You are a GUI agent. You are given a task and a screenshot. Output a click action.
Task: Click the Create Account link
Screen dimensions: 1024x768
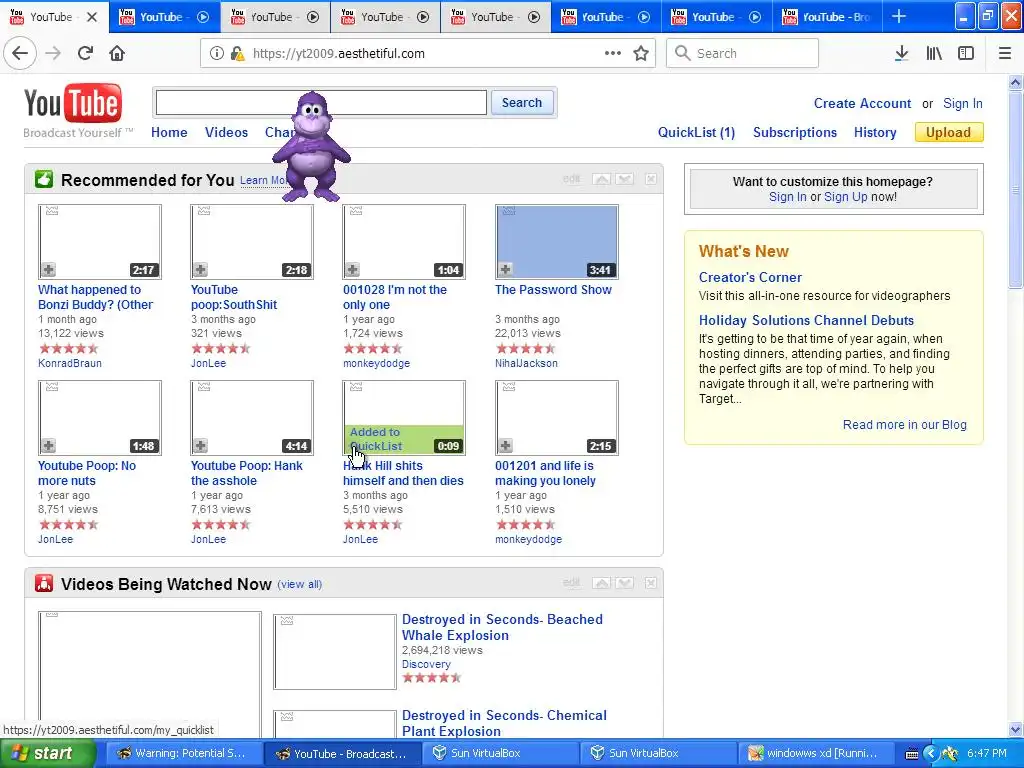click(862, 103)
